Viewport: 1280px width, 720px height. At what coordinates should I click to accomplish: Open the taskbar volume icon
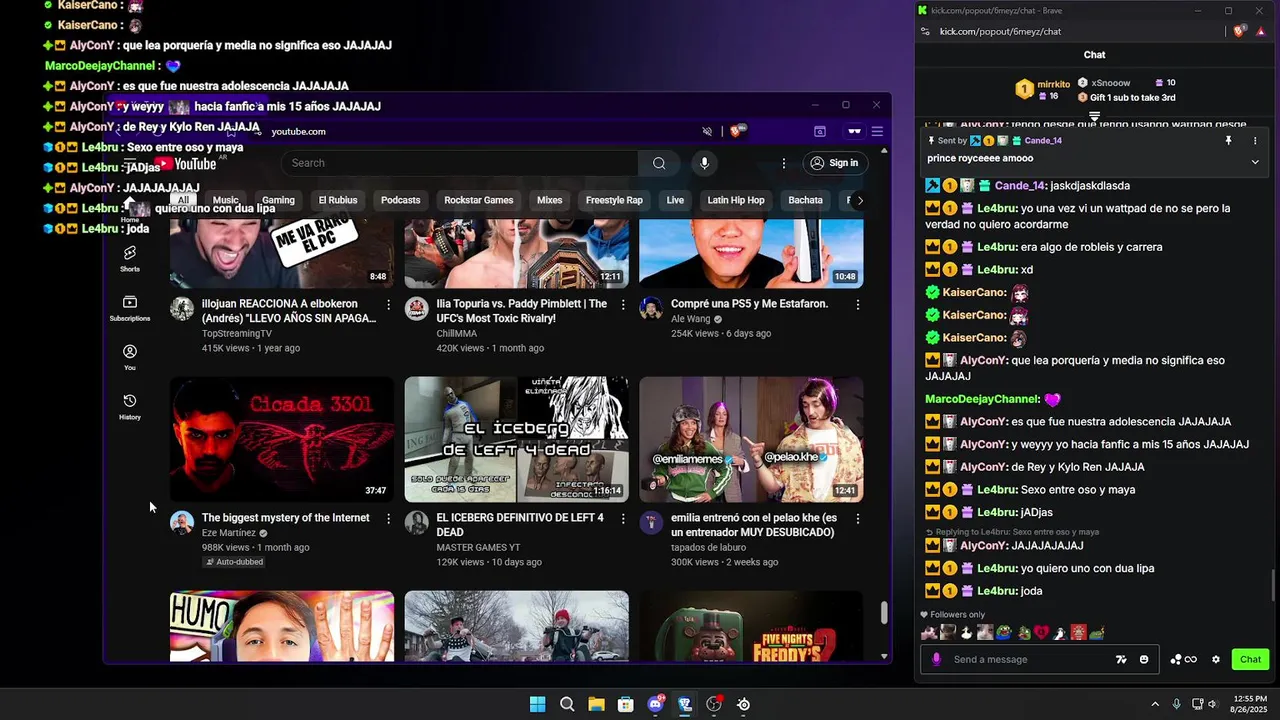(1212, 705)
